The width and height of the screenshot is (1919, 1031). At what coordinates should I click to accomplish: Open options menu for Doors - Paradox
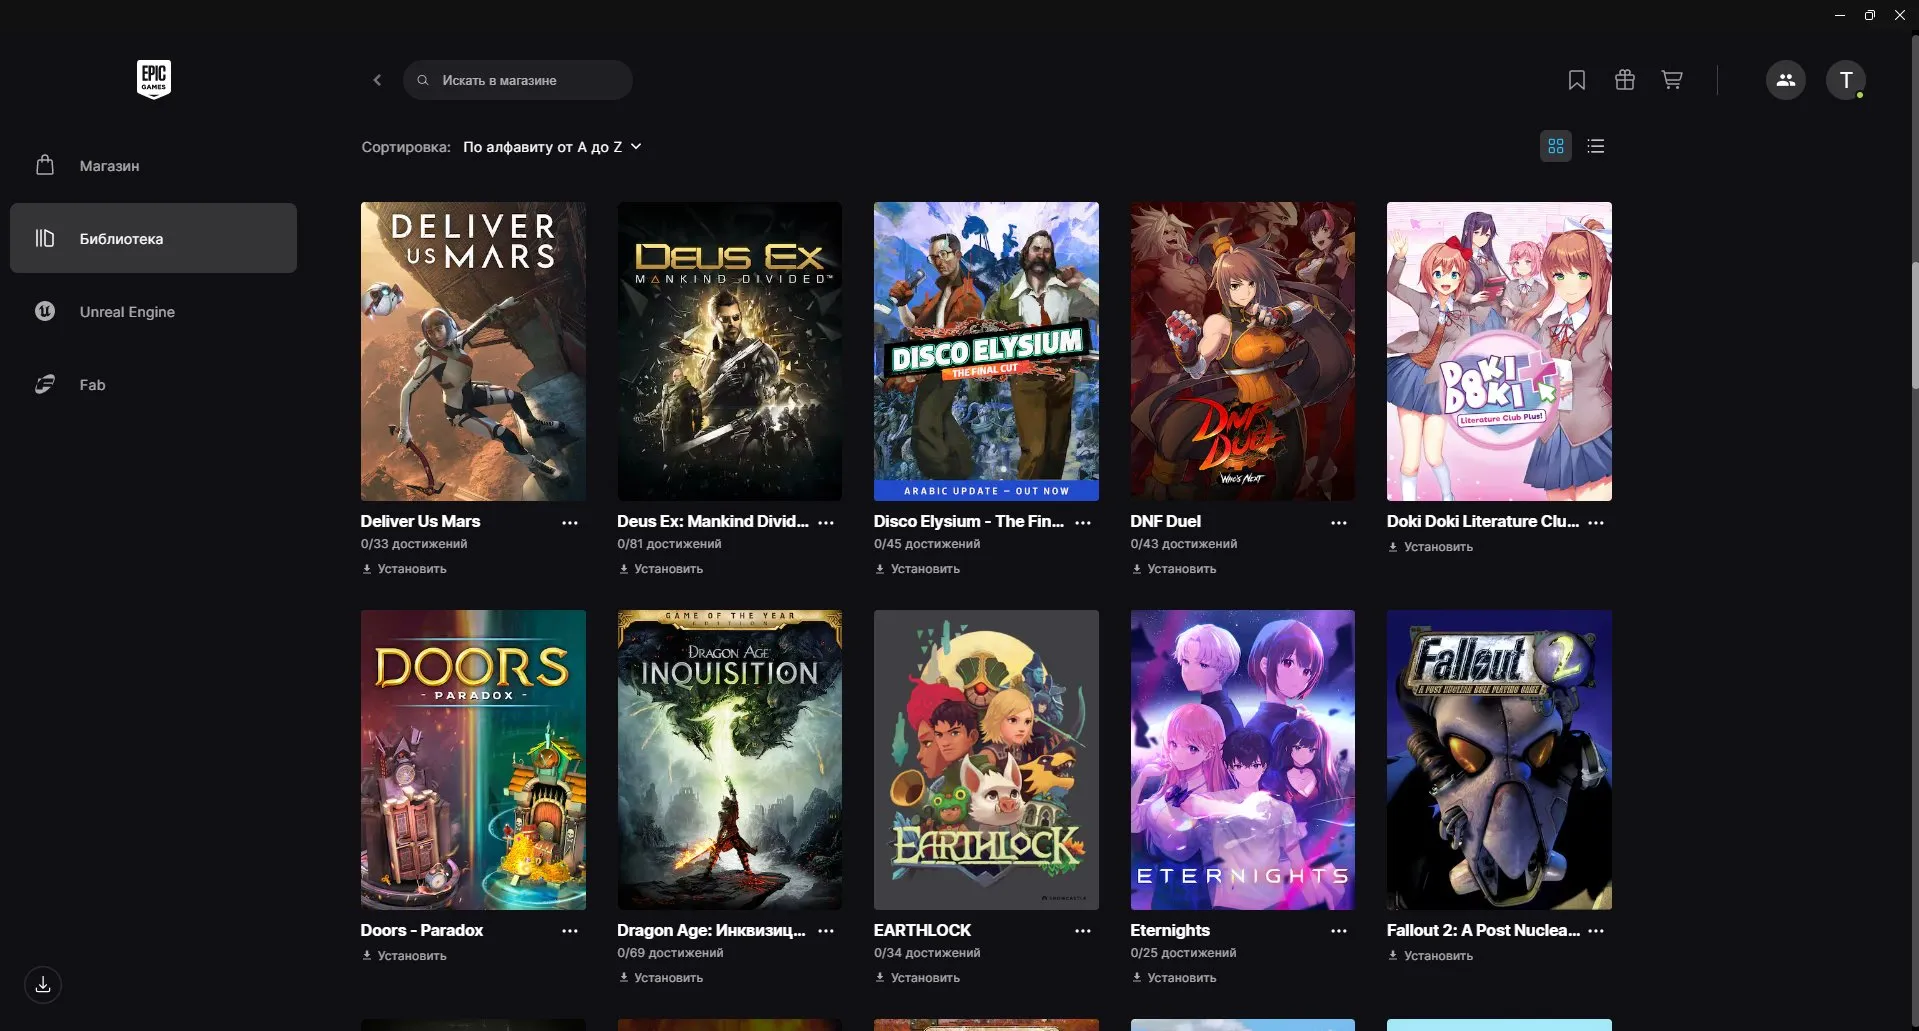pyautogui.click(x=570, y=931)
